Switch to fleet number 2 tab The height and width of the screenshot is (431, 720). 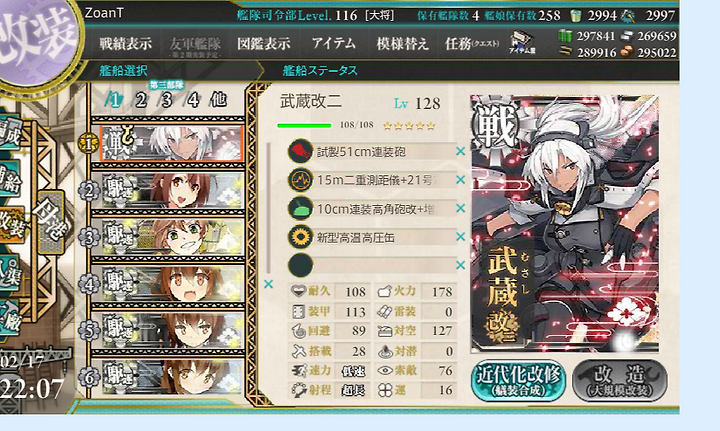[141, 100]
